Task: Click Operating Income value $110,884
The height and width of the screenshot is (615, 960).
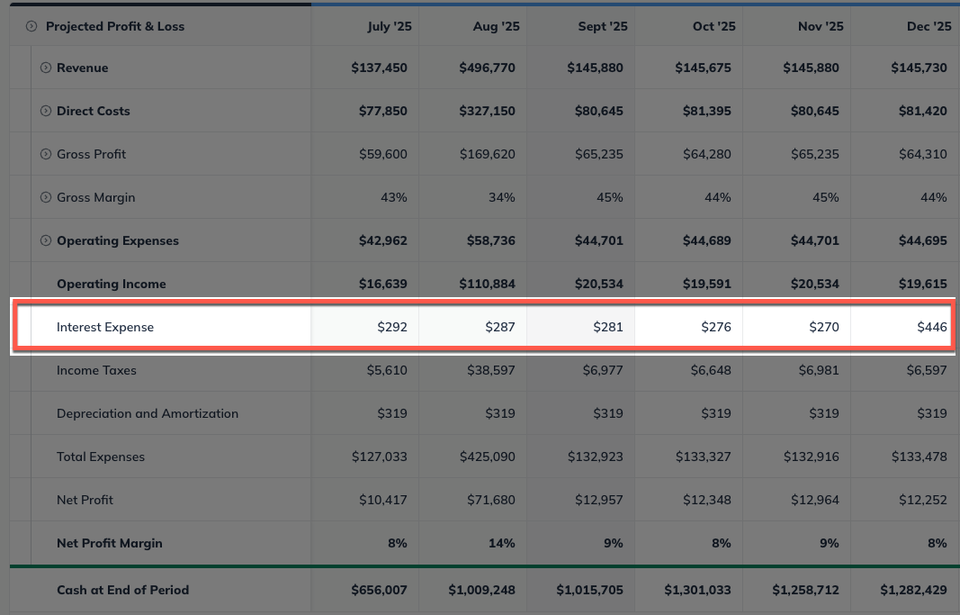Action: [x=487, y=284]
